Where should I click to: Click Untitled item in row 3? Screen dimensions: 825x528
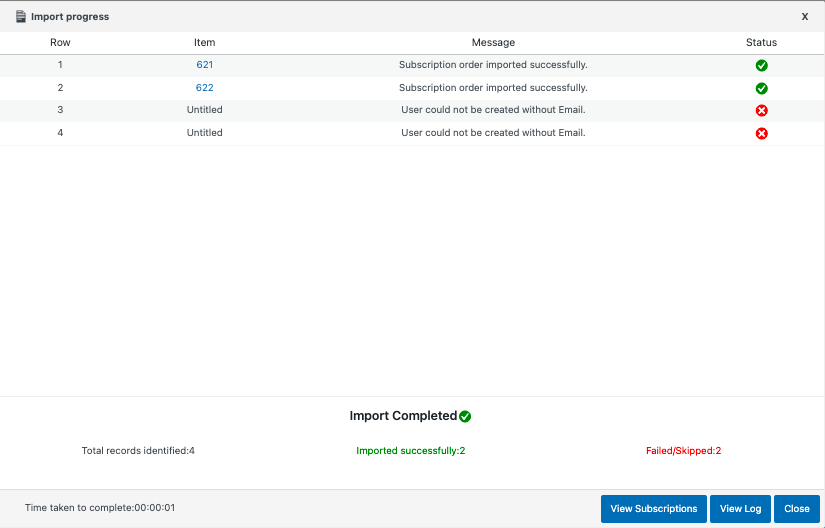(x=205, y=110)
